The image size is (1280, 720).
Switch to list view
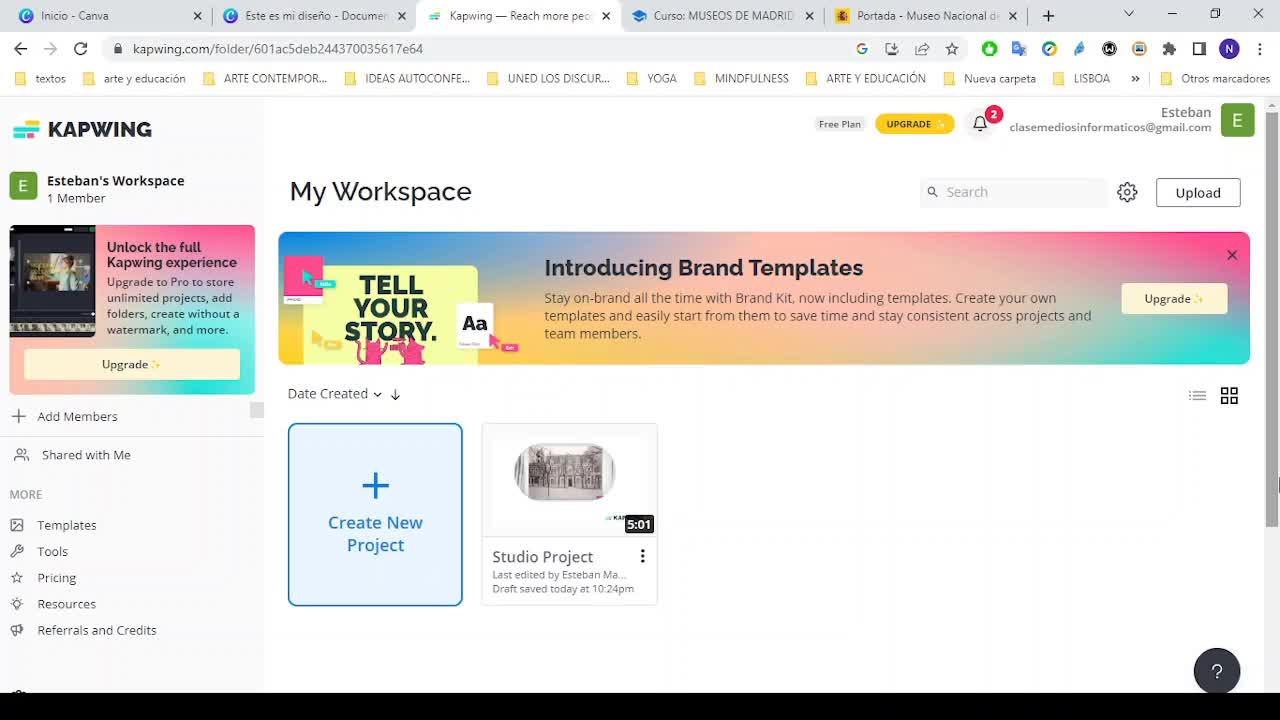tap(1197, 396)
